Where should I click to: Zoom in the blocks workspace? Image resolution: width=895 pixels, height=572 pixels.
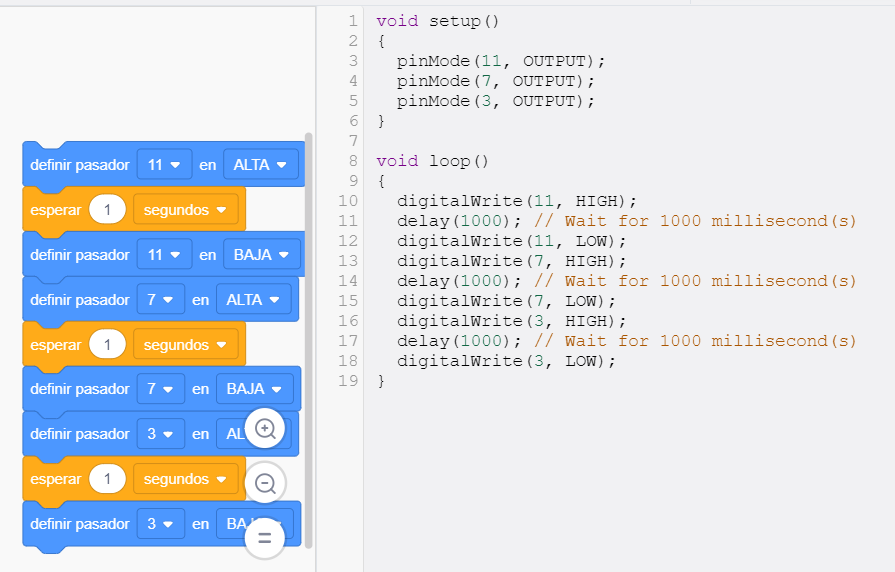pyautogui.click(x=265, y=428)
